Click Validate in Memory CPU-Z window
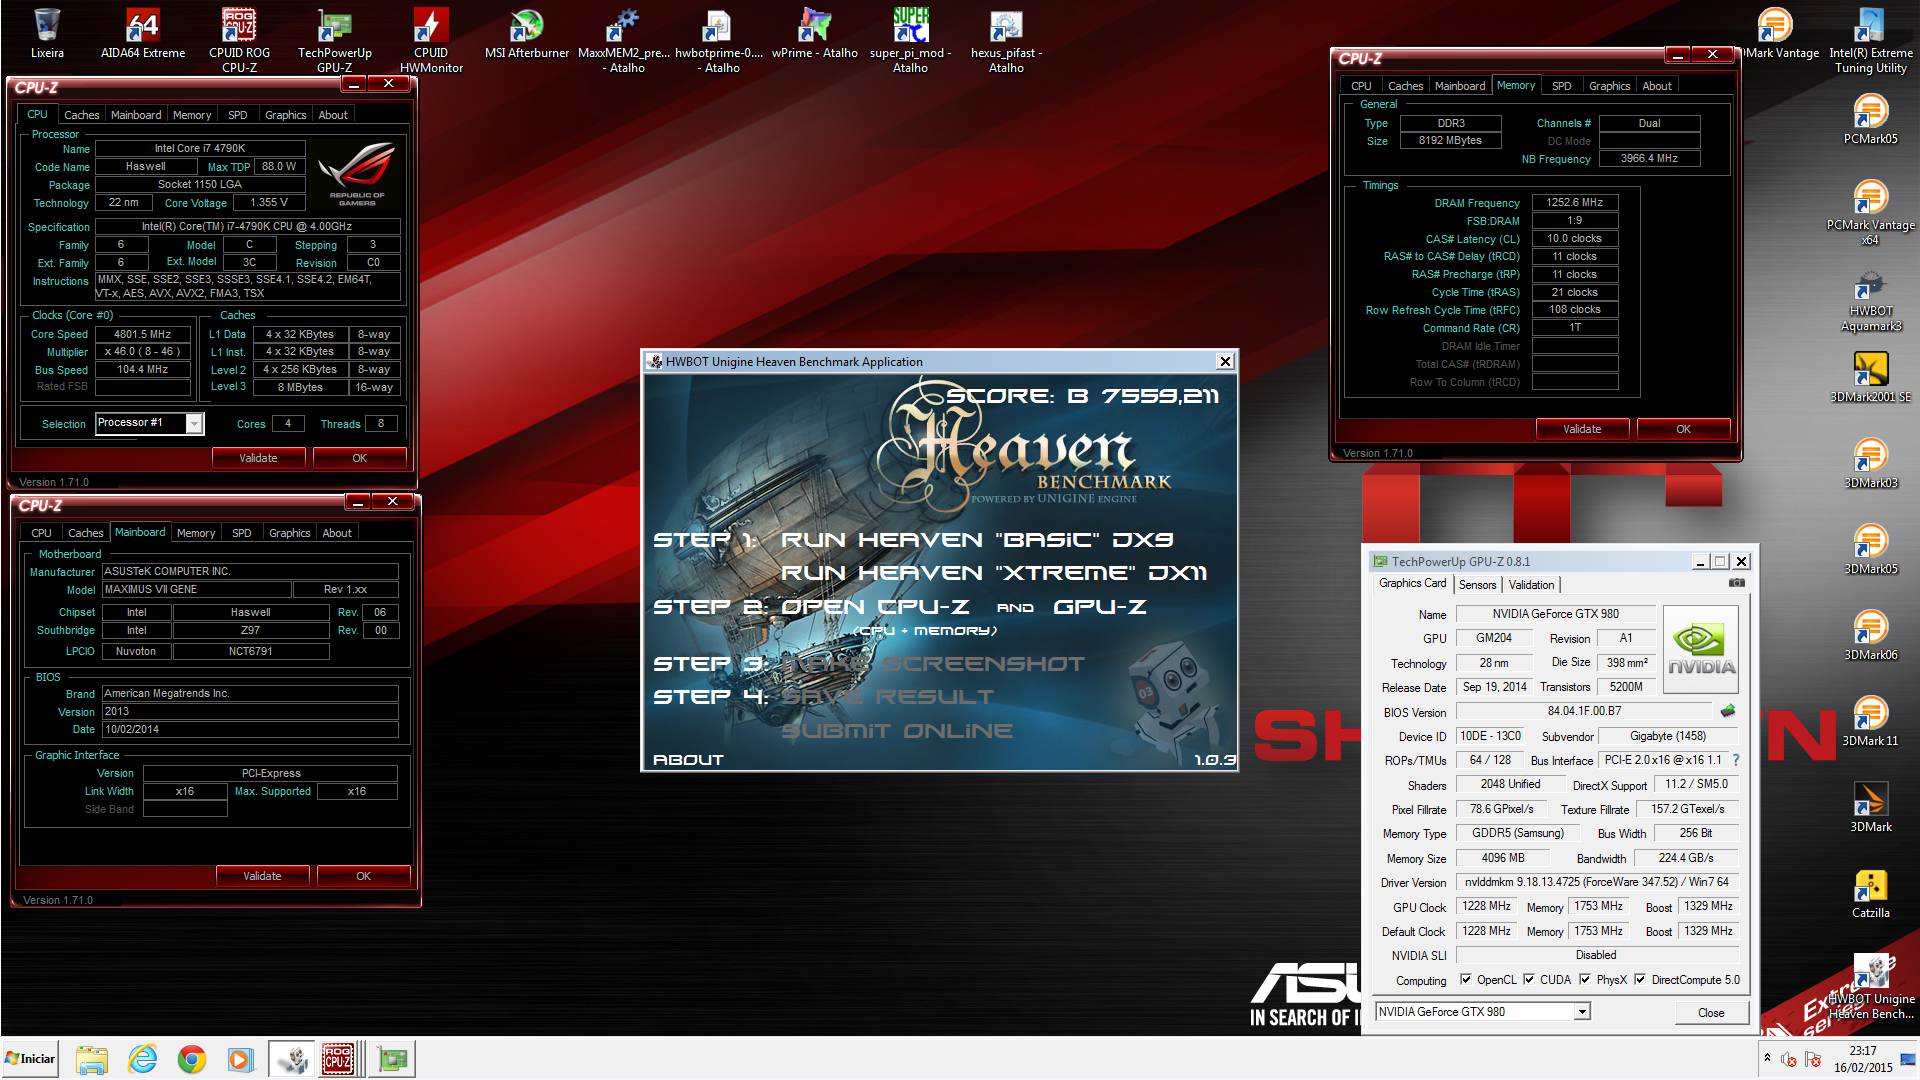Screen dimensions: 1920x1080 pyautogui.click(x=1582, y=429)
